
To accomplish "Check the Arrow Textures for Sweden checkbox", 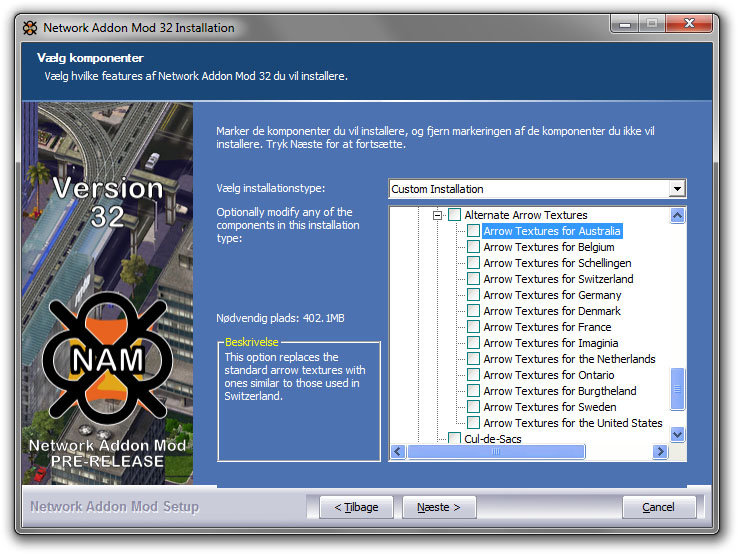I will [473, 407].
